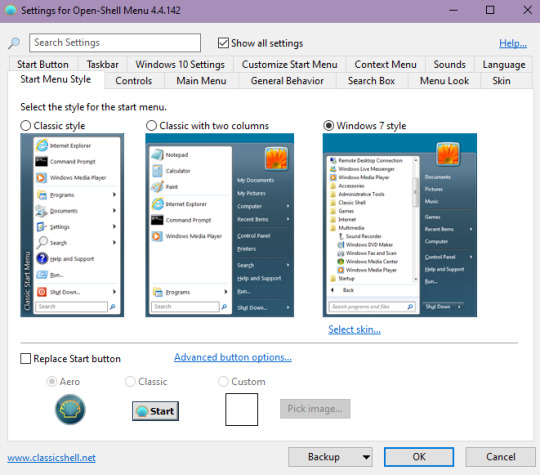
Task: Click the Open-Shell logo in title bar
Action: (11, 10)
